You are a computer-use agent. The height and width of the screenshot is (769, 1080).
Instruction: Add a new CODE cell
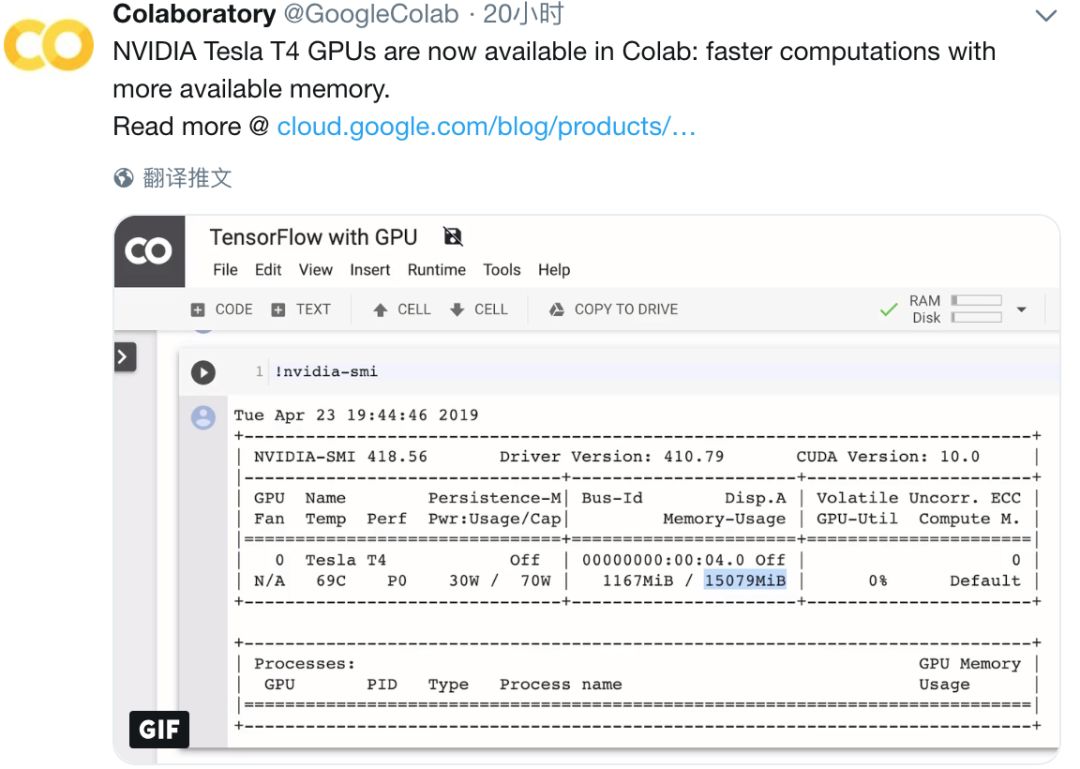tap(222, 310)
